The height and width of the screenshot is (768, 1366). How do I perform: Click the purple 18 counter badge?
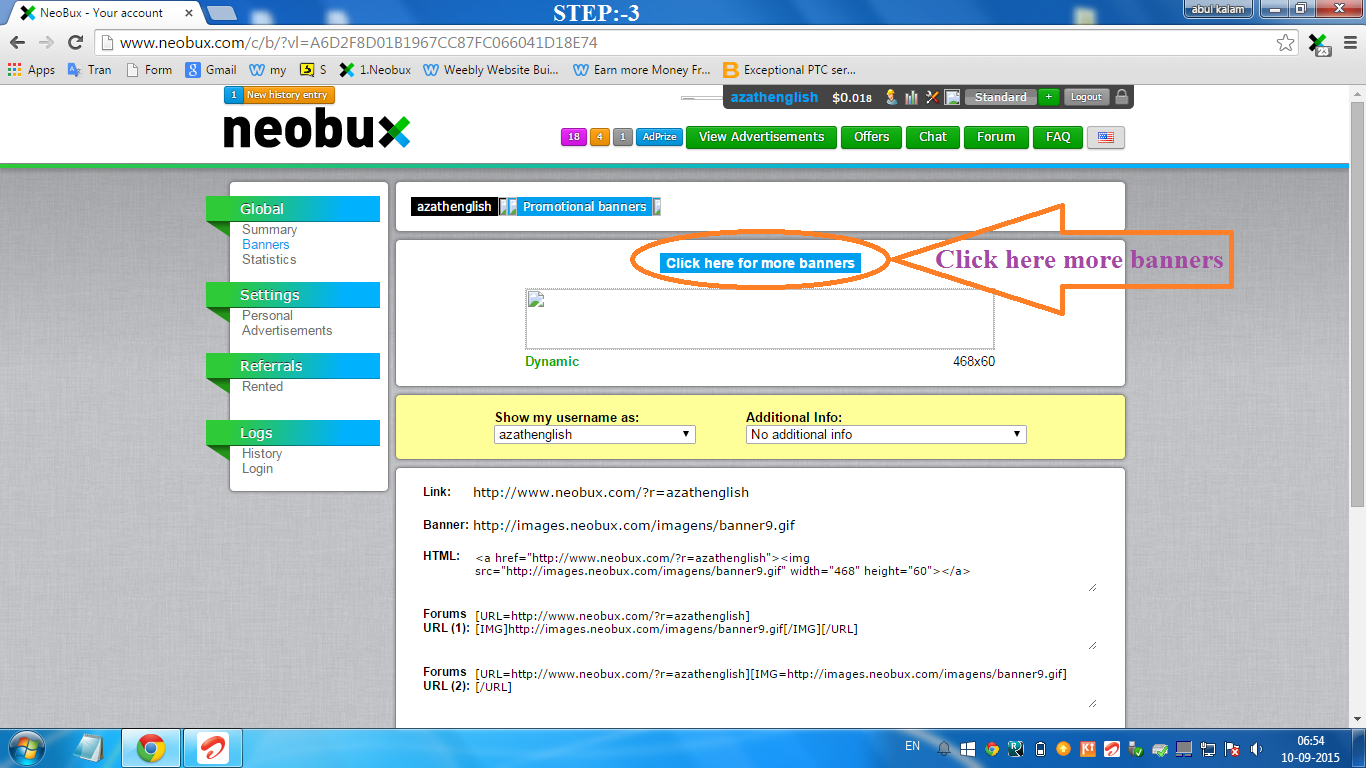pos(573,137)
